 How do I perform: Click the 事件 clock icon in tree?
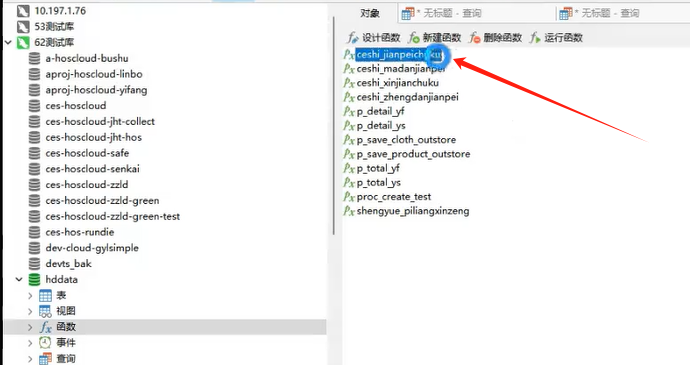pos(45,343)
